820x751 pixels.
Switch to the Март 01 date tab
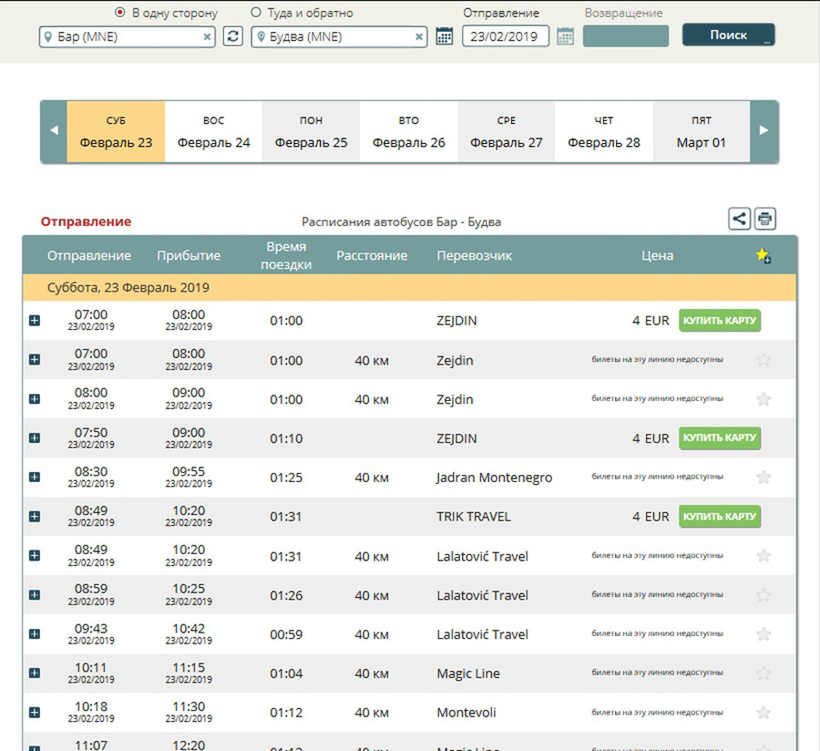701,132
